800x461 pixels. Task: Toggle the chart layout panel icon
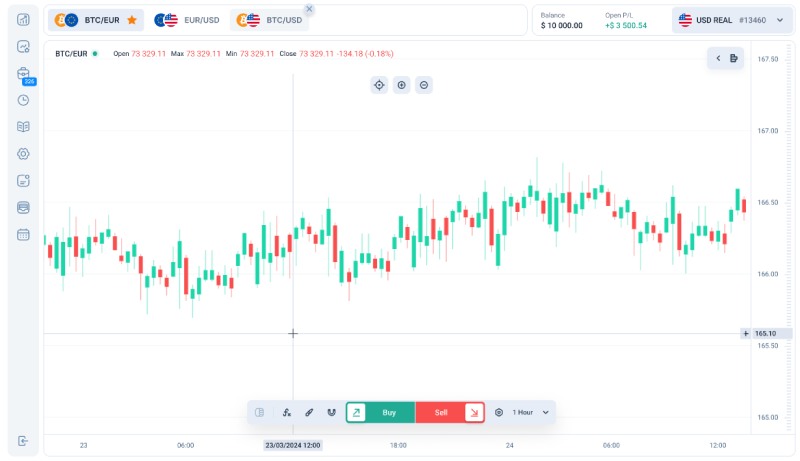click(x=259, y=412)
